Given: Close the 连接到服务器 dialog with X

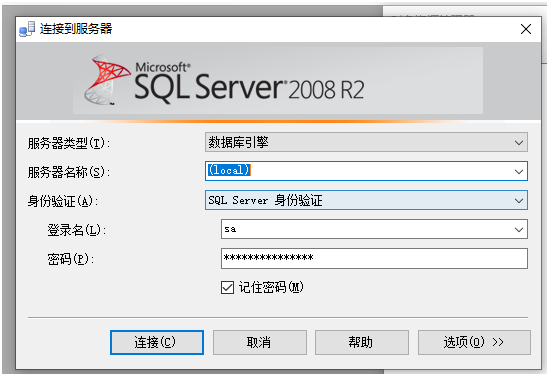Looking at the screenshot, I should [x=526, y=29].
